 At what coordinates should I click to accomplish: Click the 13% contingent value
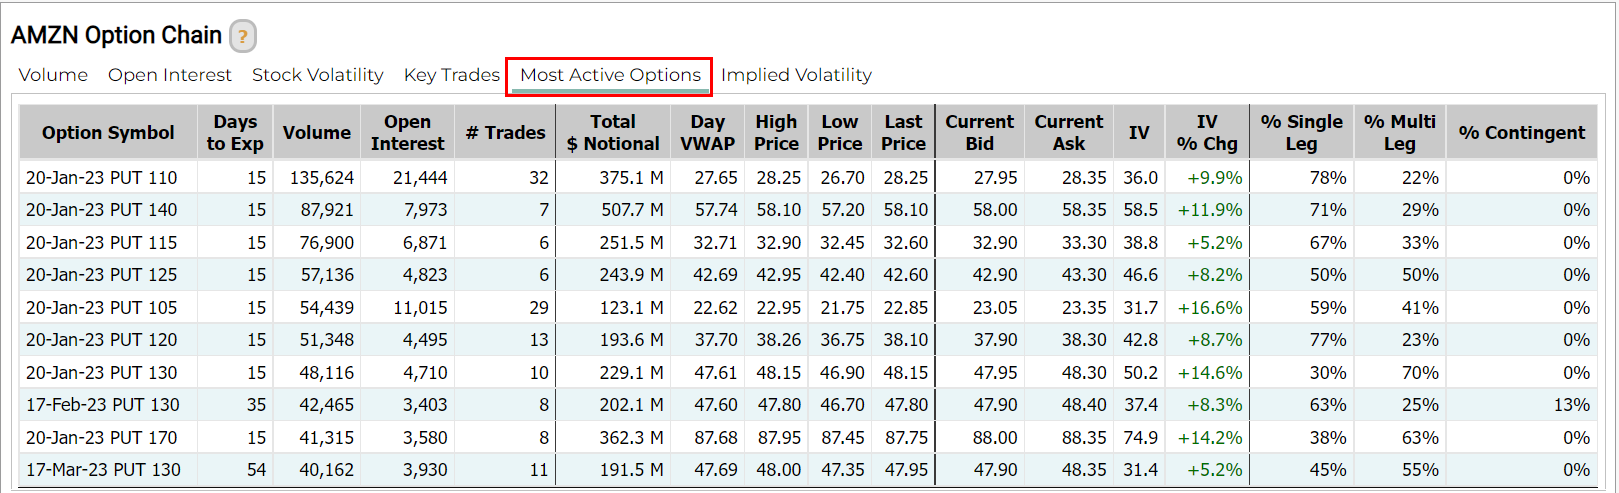tap(1571, 404)
